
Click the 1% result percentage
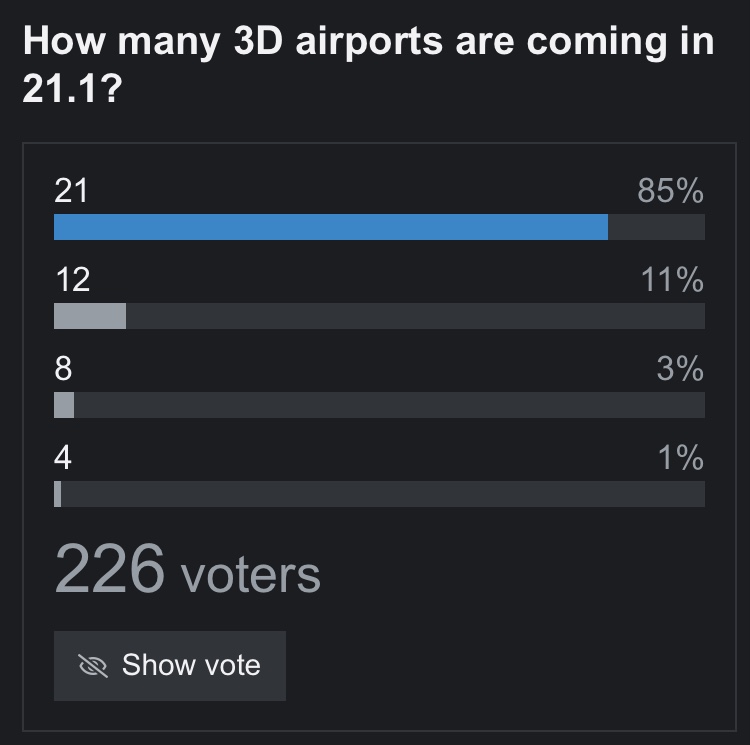[682, 457]
